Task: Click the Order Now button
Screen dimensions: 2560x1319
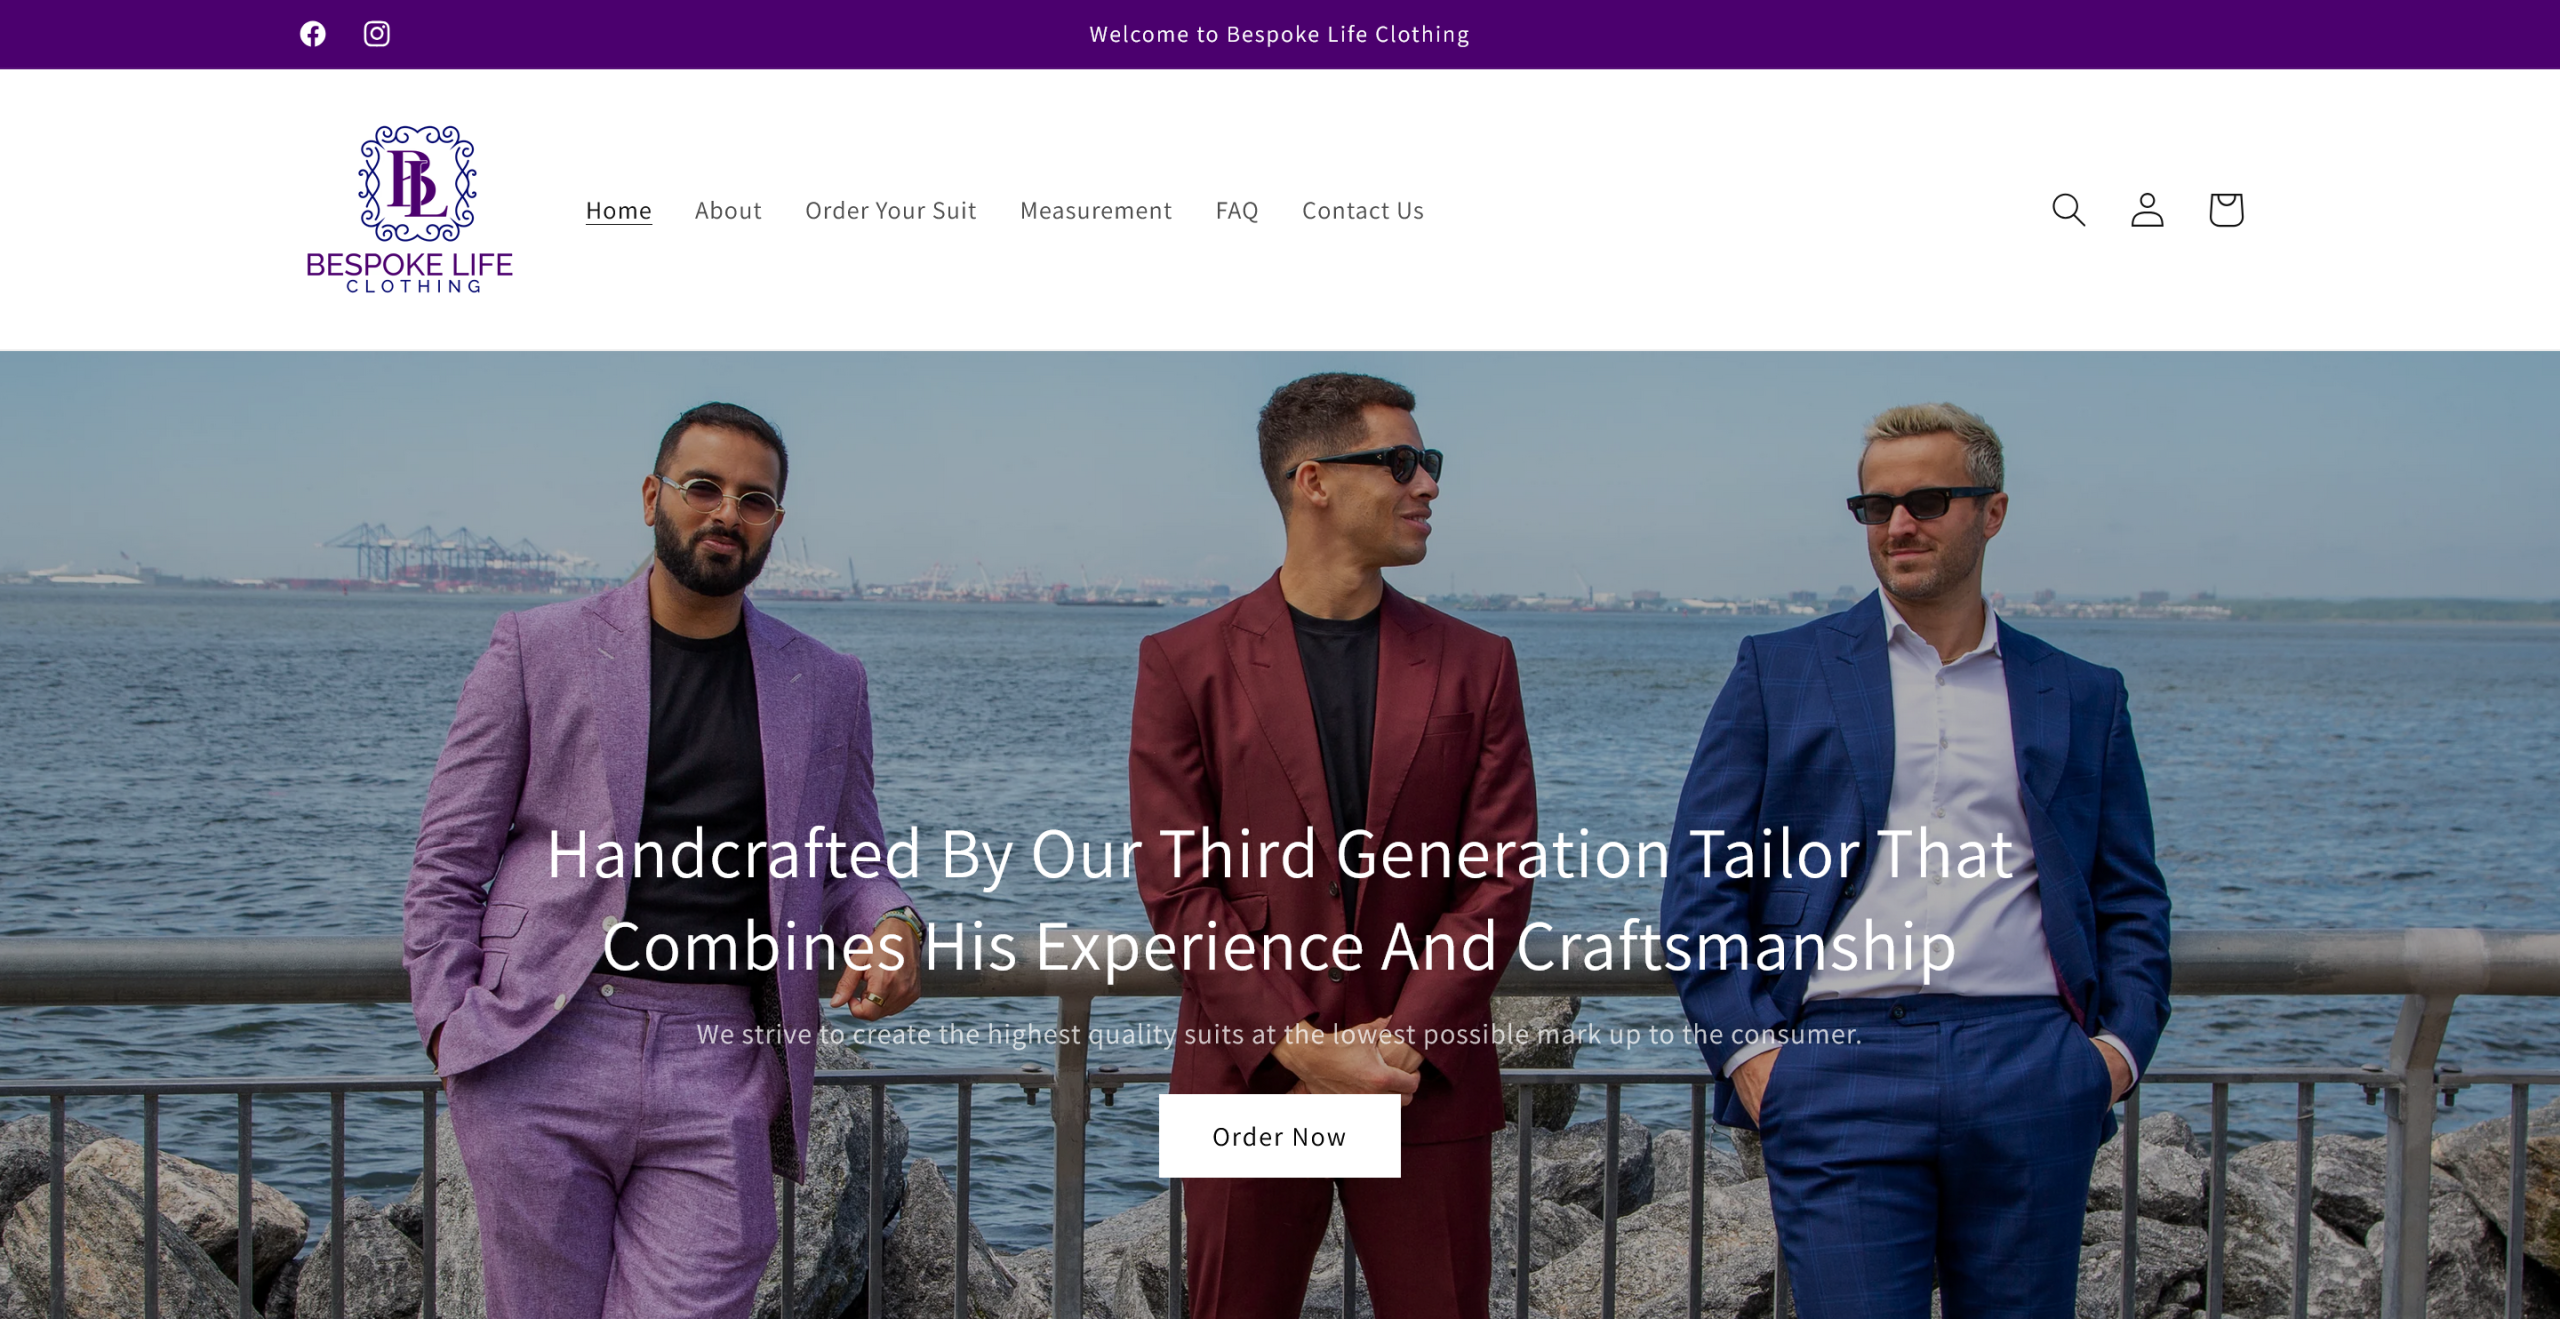Action: (1279, 1136)
